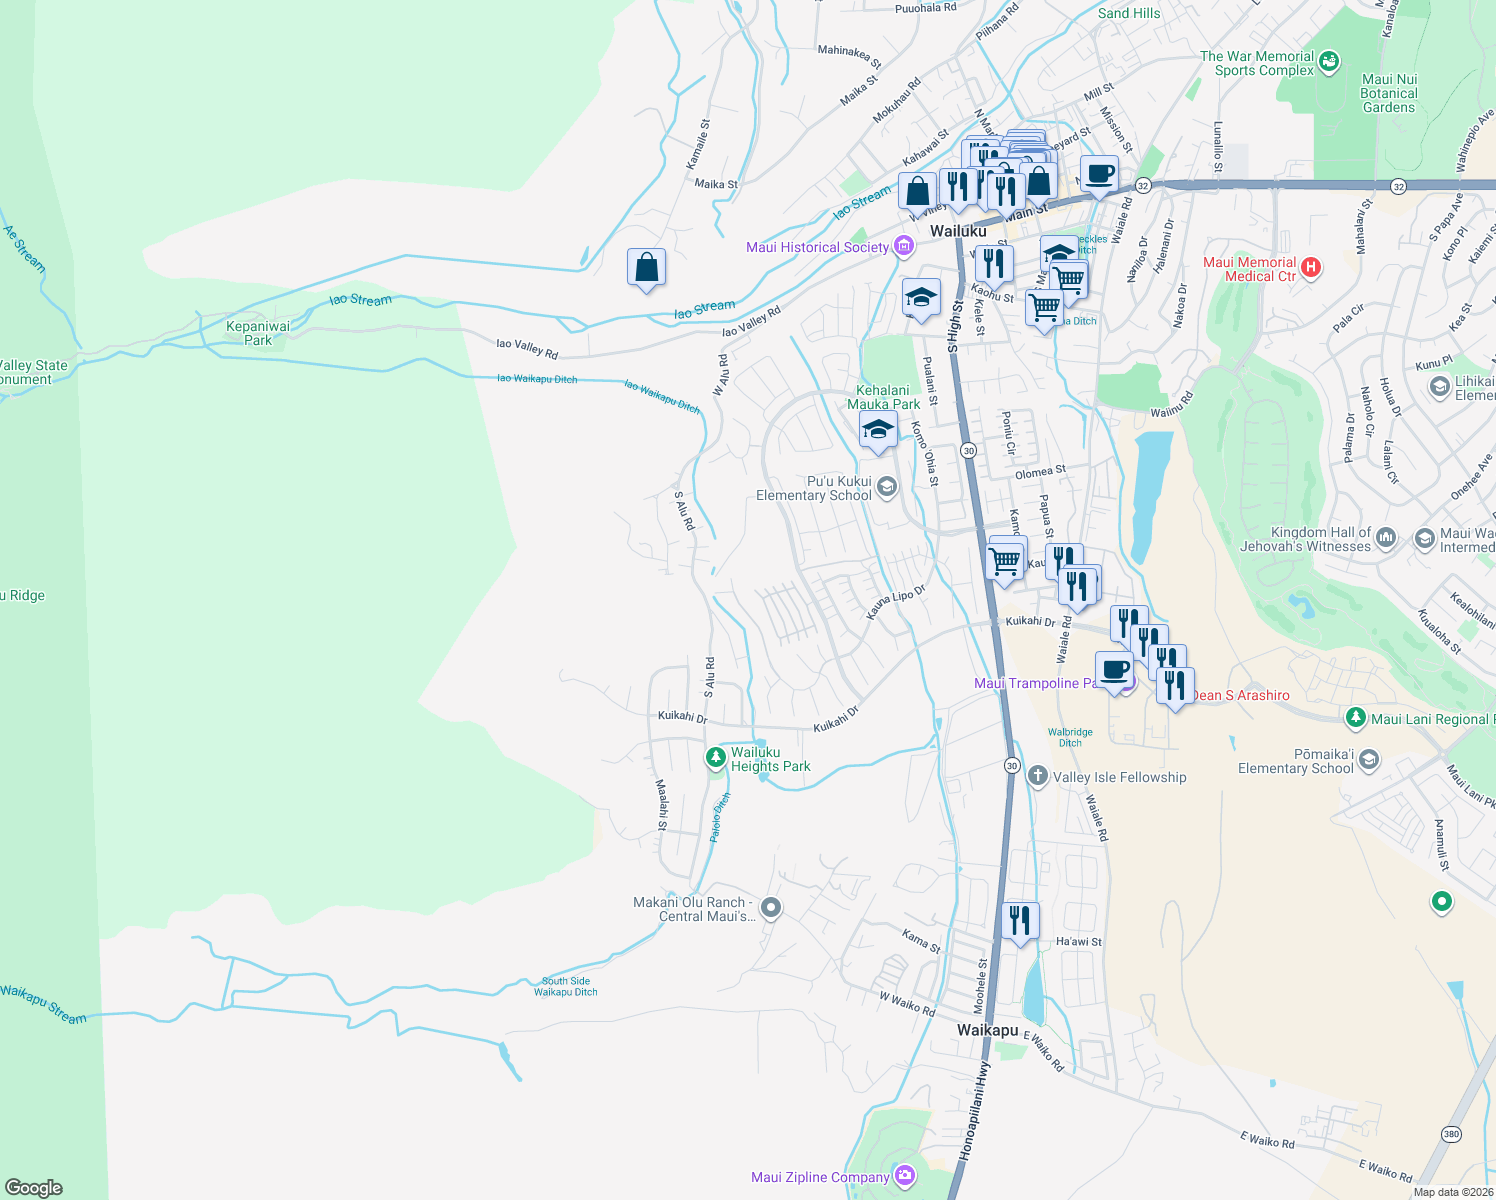Click the Pu'u Kukui Elementary School marker

(885, 487)
